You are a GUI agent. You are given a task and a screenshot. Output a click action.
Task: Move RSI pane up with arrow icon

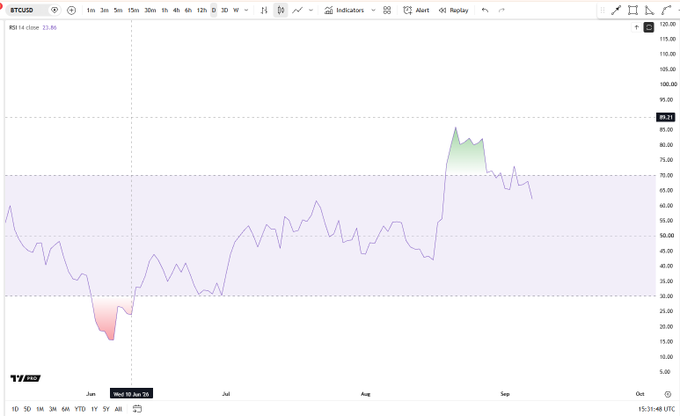(x=636, y=27)
